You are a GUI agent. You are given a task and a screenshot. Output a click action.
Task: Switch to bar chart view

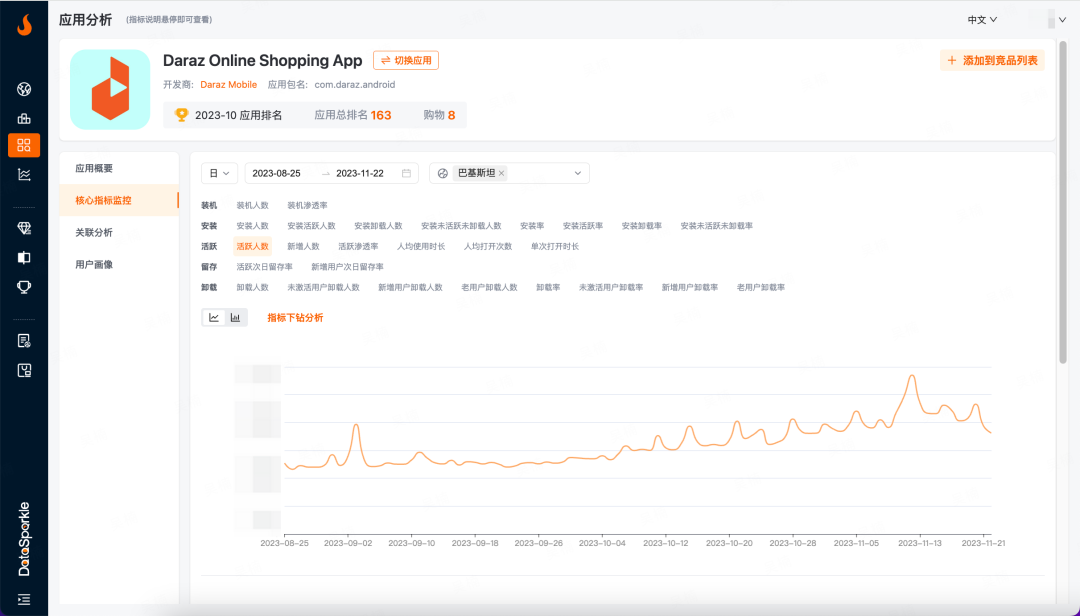point(236,317)
